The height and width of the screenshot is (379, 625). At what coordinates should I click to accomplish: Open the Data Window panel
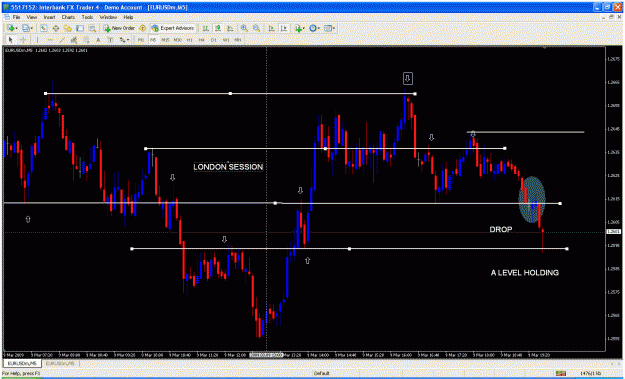pyautogui.click(x=56, y=28)
